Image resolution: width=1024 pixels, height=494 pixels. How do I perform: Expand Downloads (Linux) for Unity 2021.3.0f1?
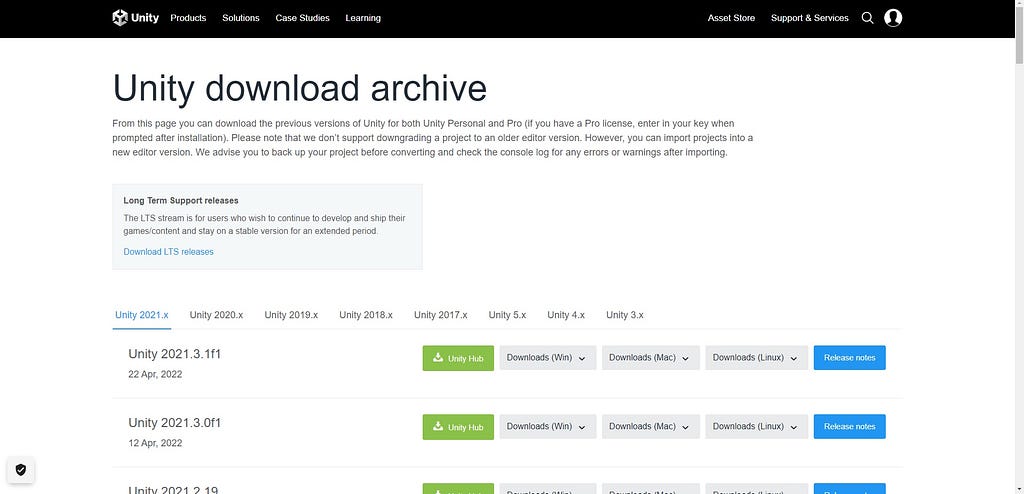point(756,427)
